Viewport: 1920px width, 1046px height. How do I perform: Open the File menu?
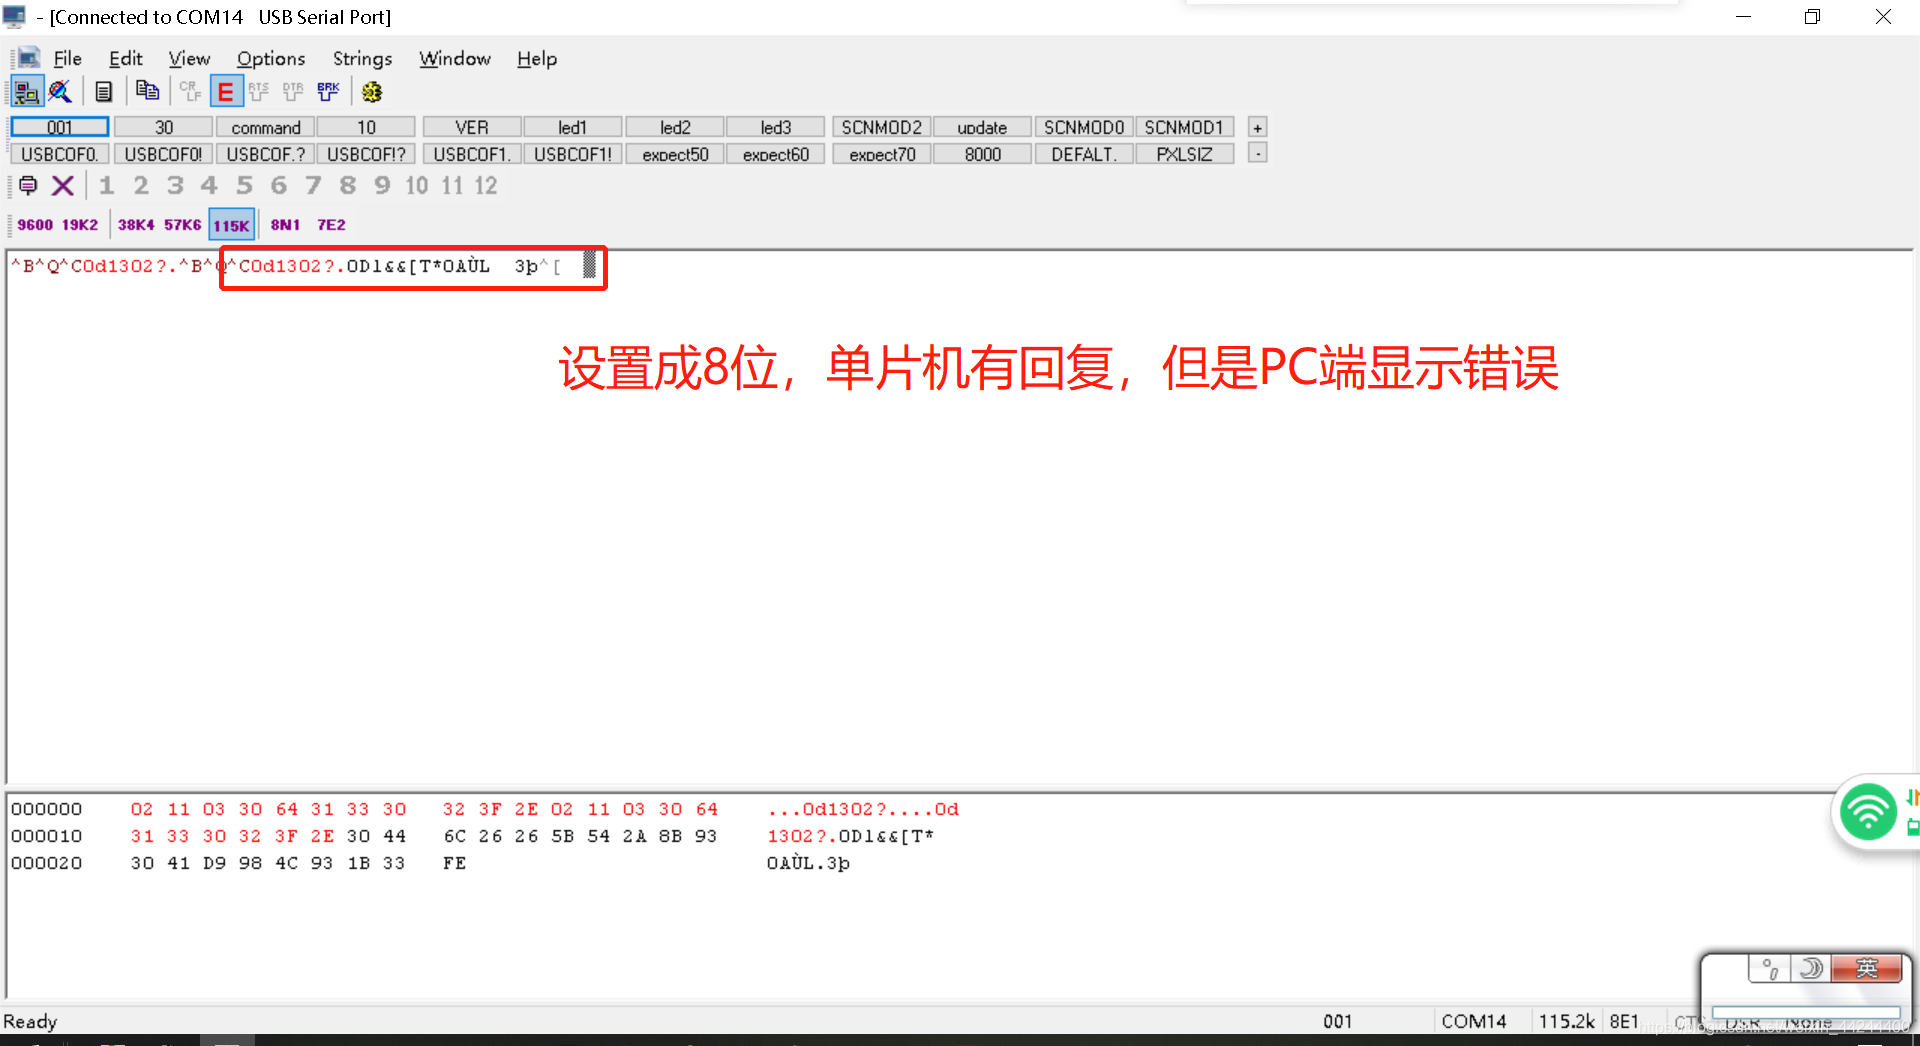[67, 59]
